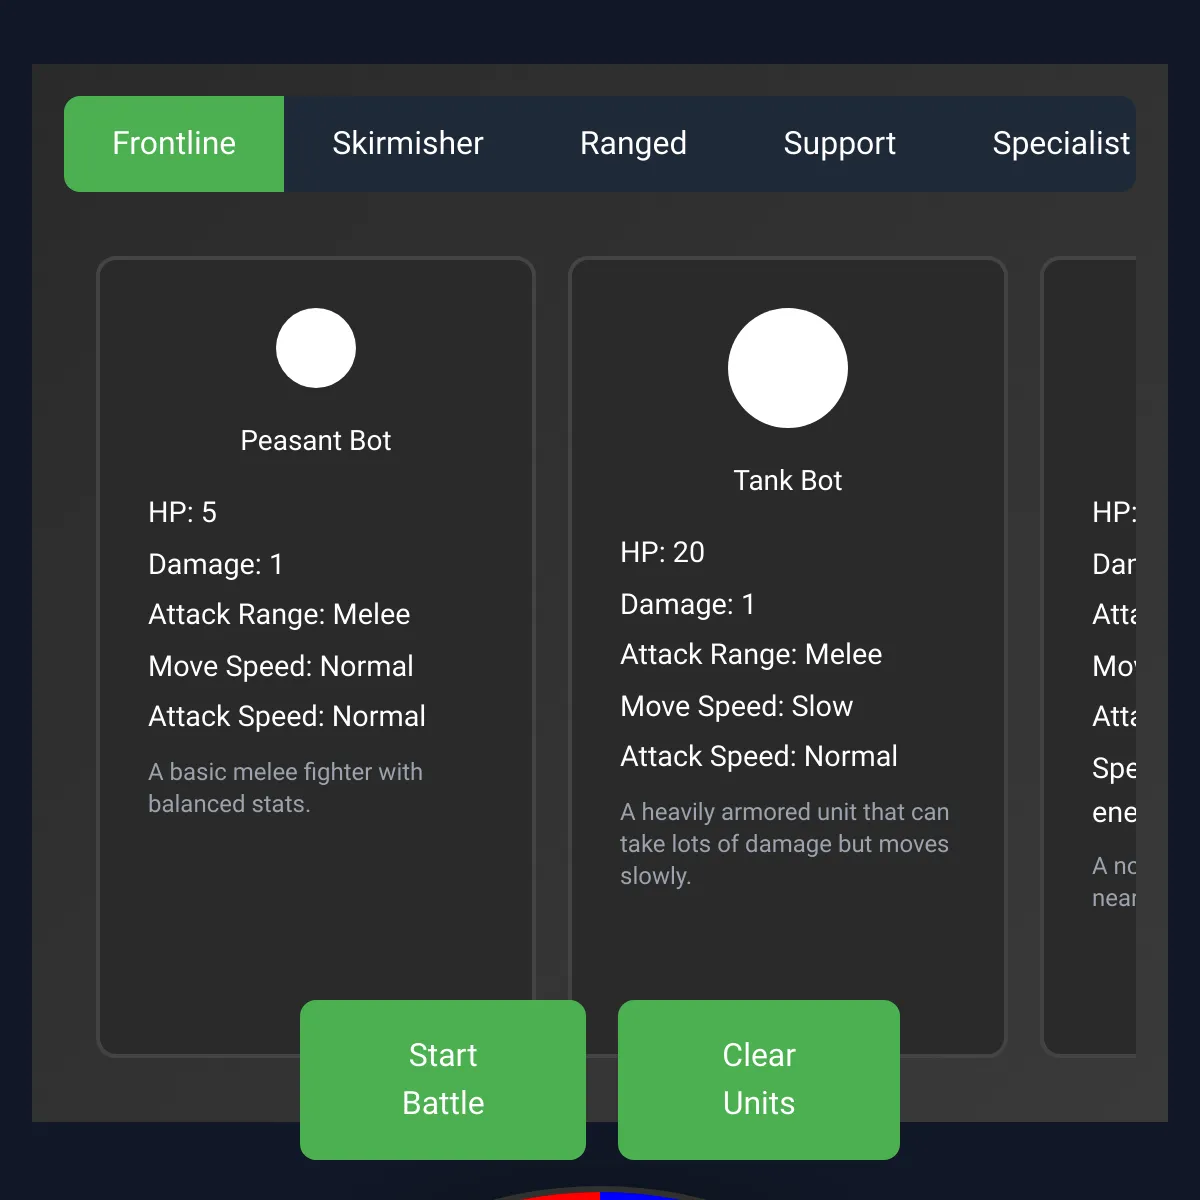Screen dimensions: 1200x1200
Task: Click the Tank Bot white circle icon
Action: pyautogui.click(x=788, y=368)
